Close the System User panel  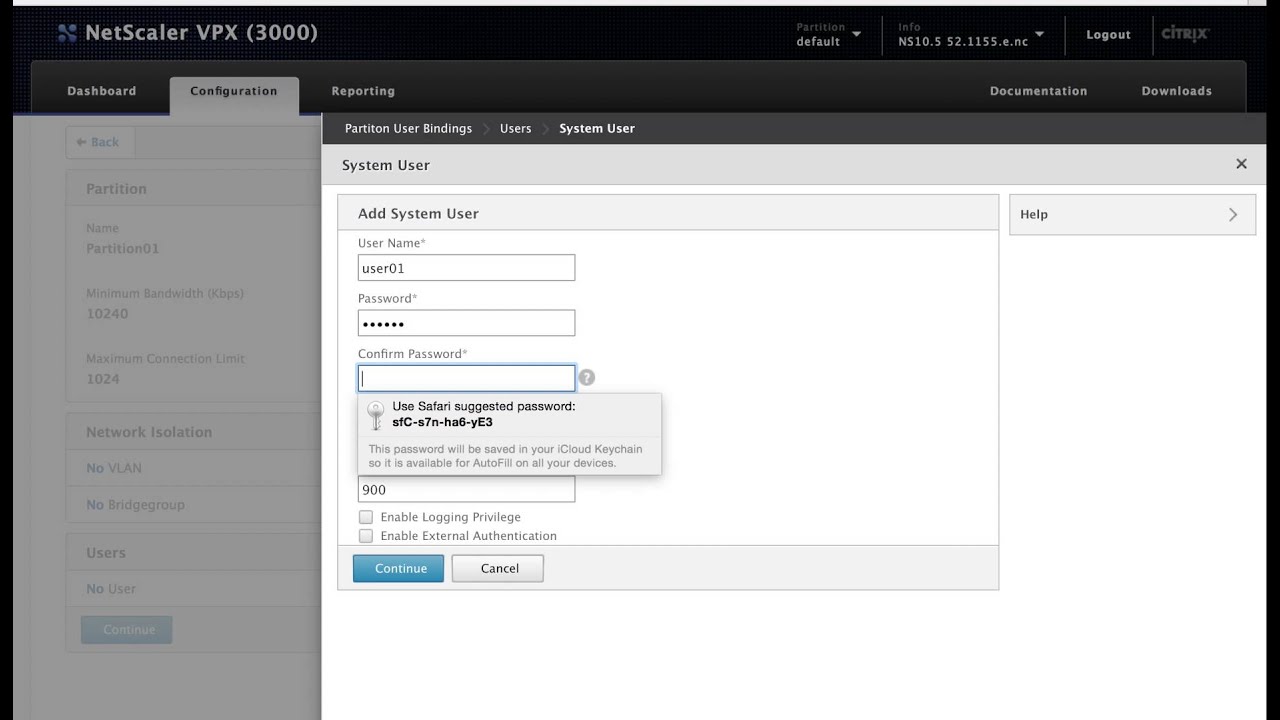click(1241, 164)
